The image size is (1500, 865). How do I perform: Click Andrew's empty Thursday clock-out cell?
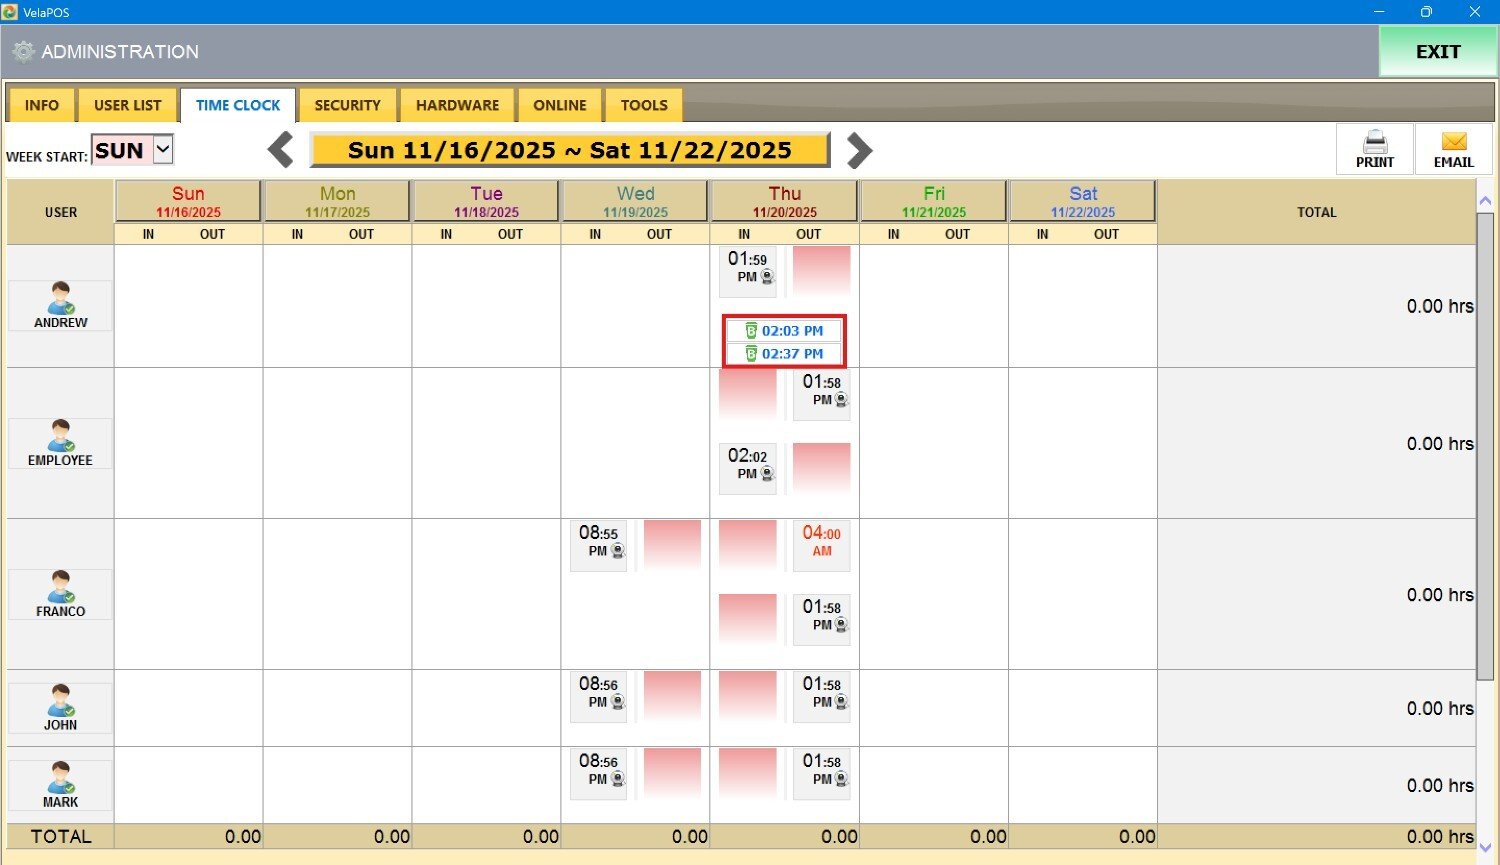[x=821, y=271]
